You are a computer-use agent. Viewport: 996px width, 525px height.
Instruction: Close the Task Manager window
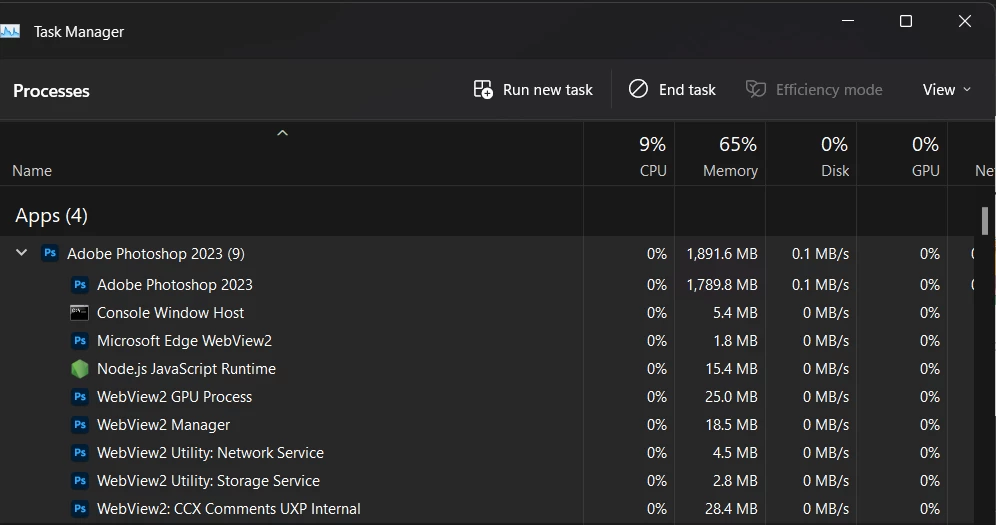965,21
